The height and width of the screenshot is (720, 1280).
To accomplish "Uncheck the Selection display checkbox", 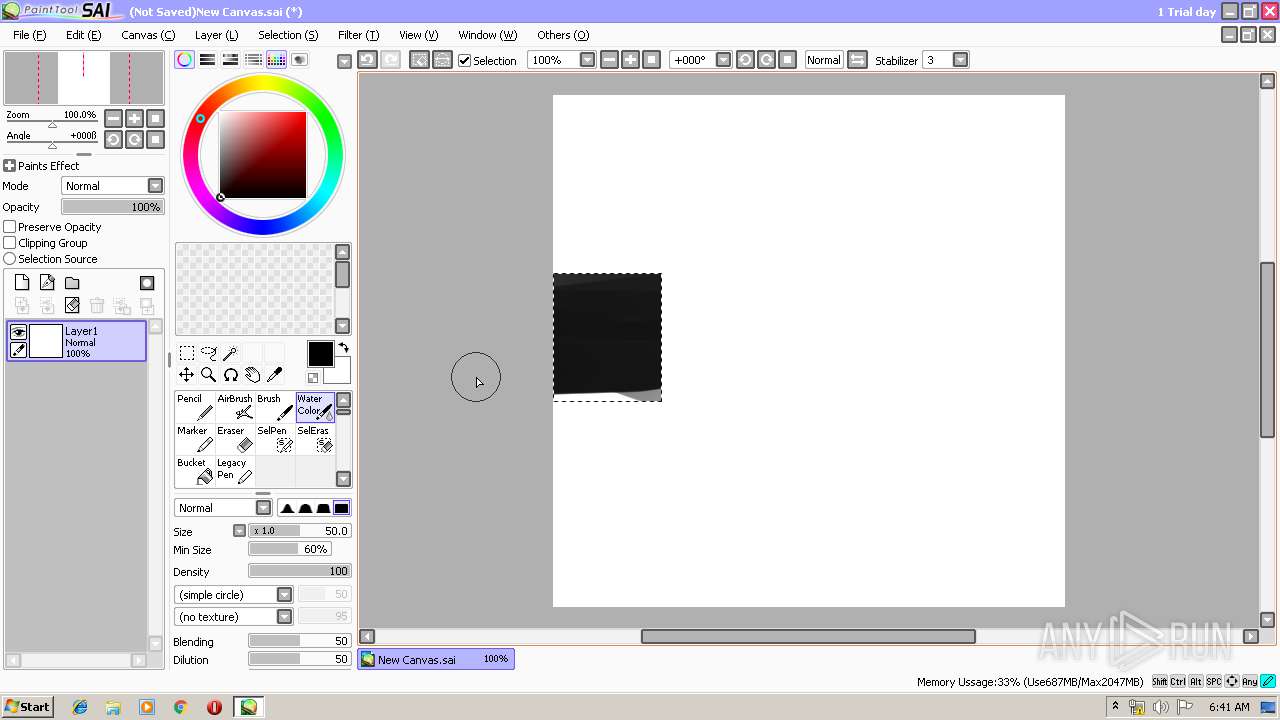I will click(x=464, y=60).
